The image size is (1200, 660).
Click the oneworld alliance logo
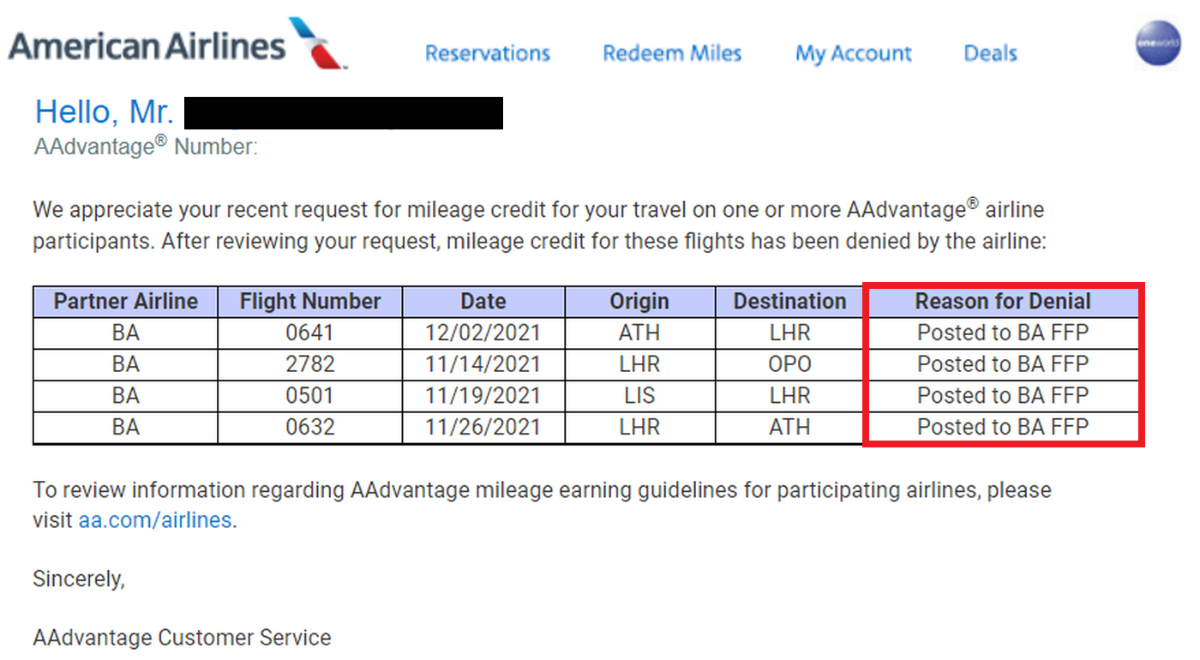pos(1158,44)
